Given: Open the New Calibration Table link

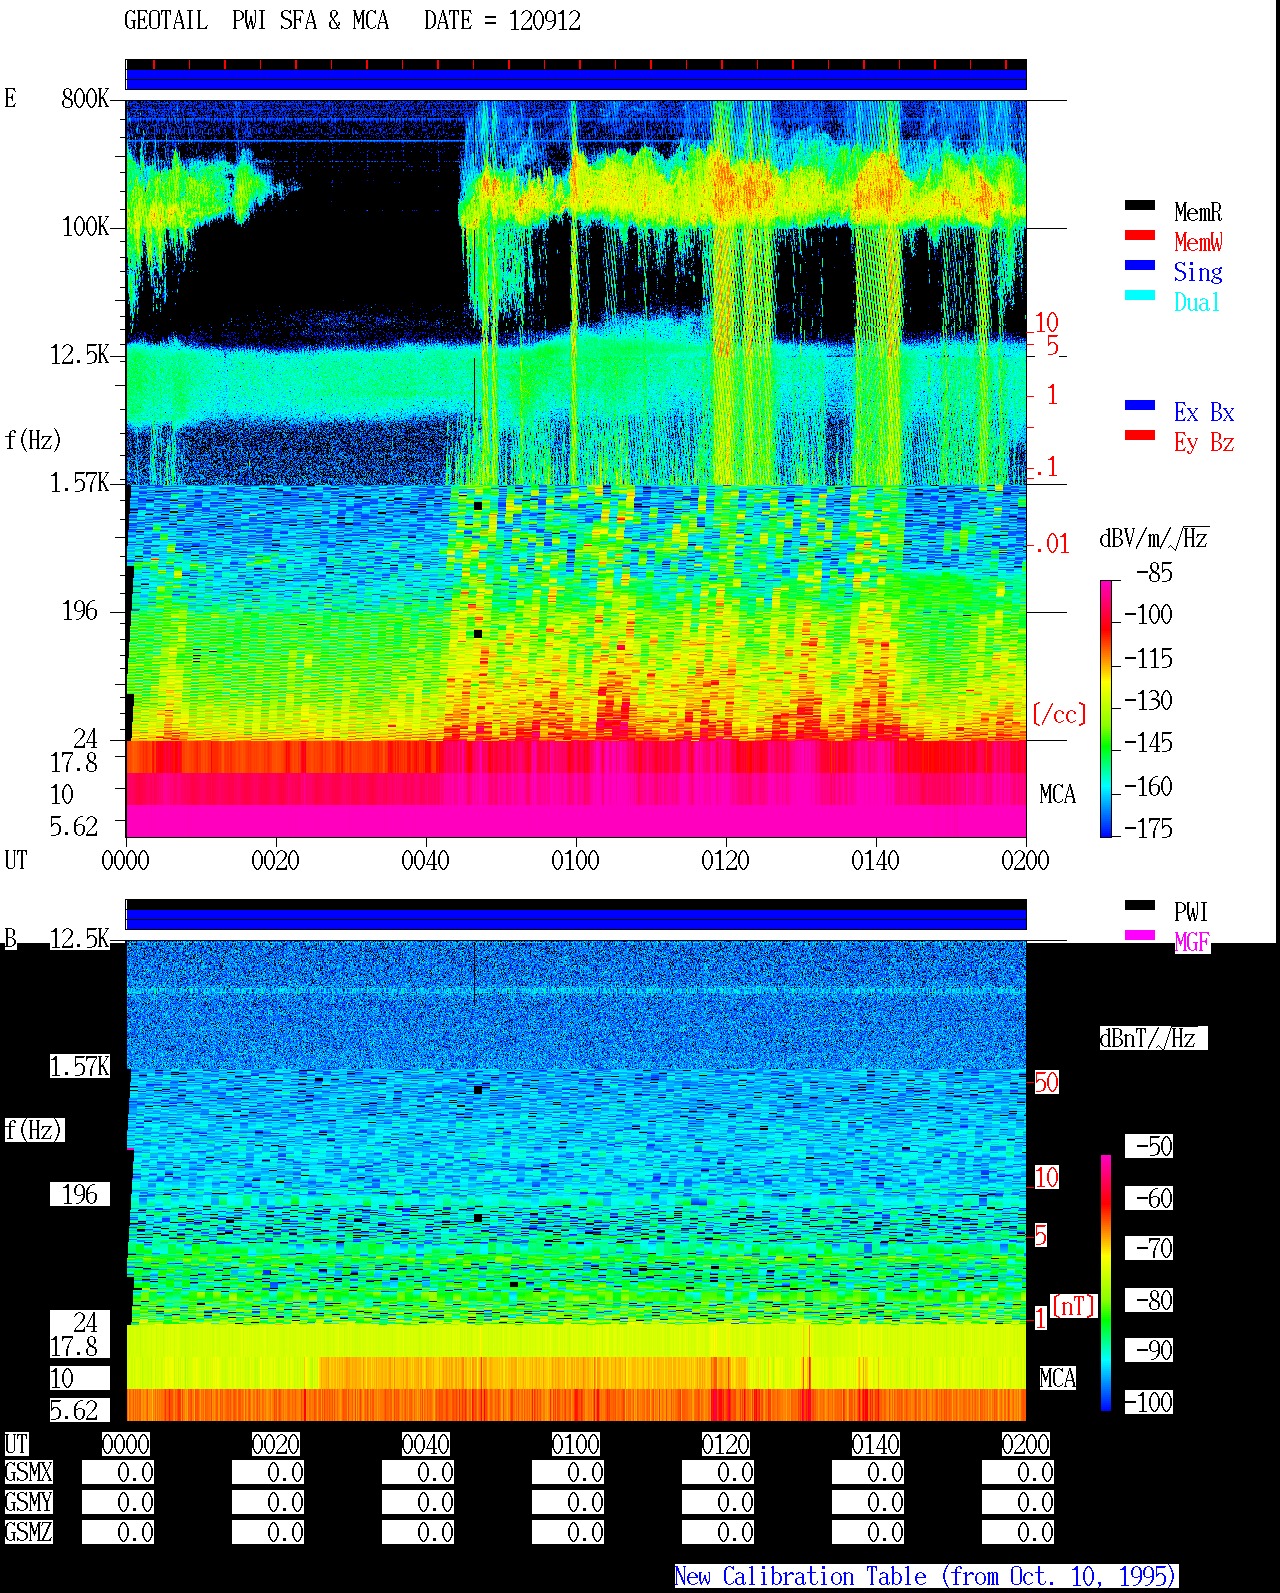Looking at the screenshot, I should (926, 1576).
